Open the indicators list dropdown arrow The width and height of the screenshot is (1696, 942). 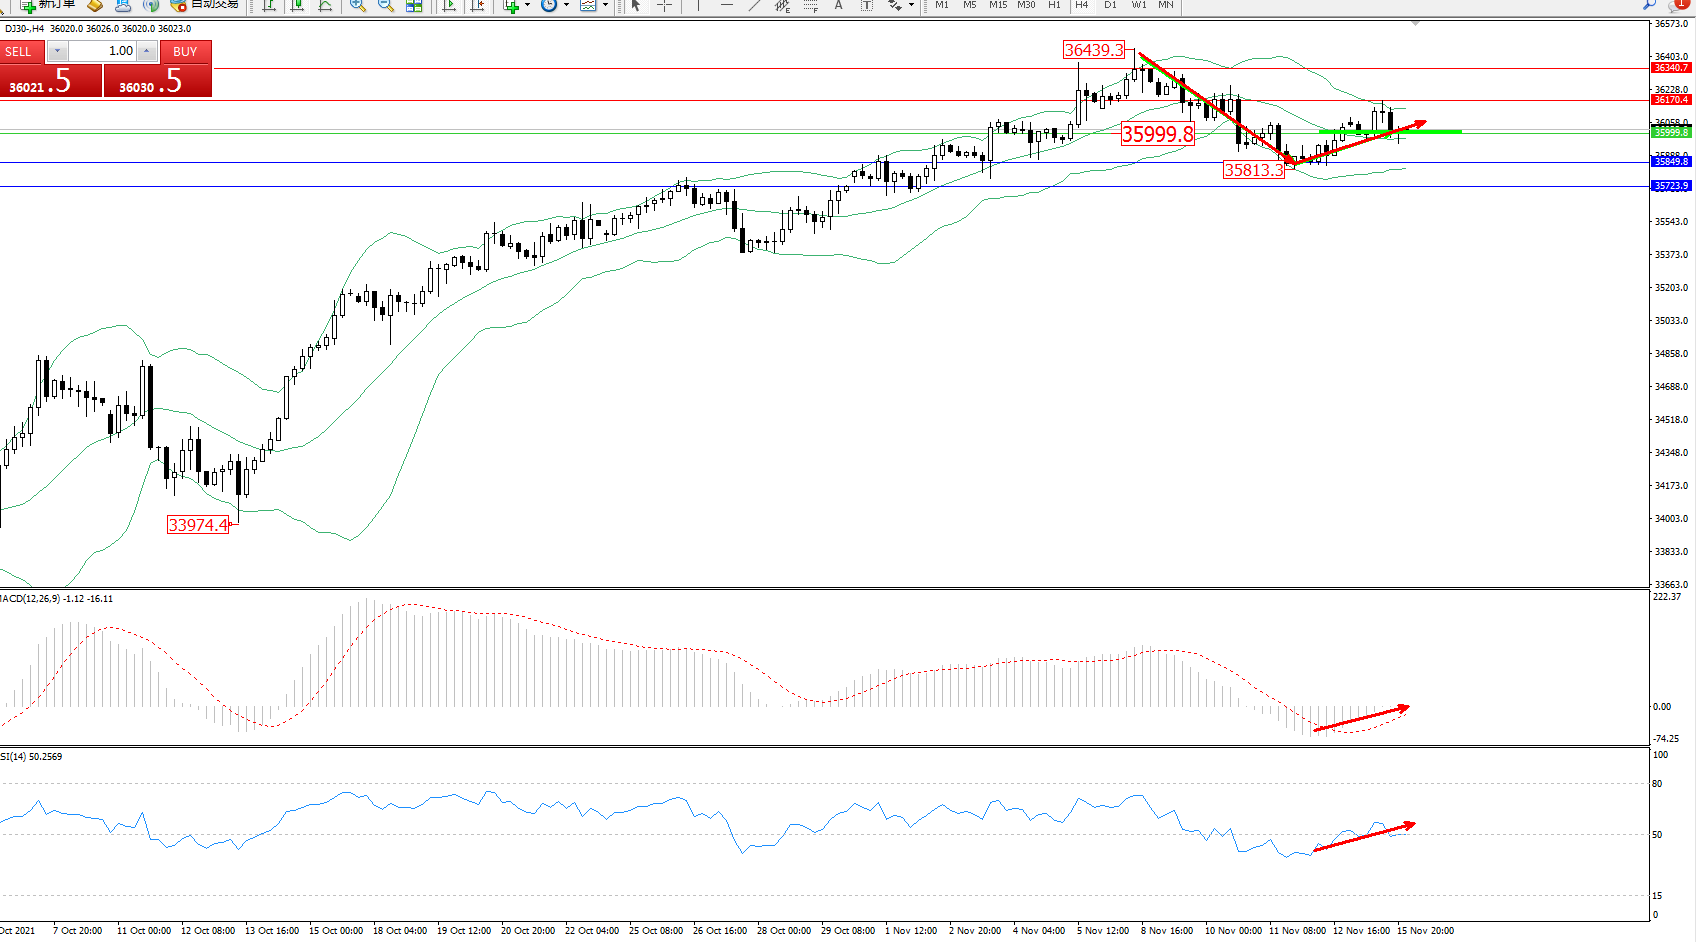pyautogui.click(x=527, y=5)
